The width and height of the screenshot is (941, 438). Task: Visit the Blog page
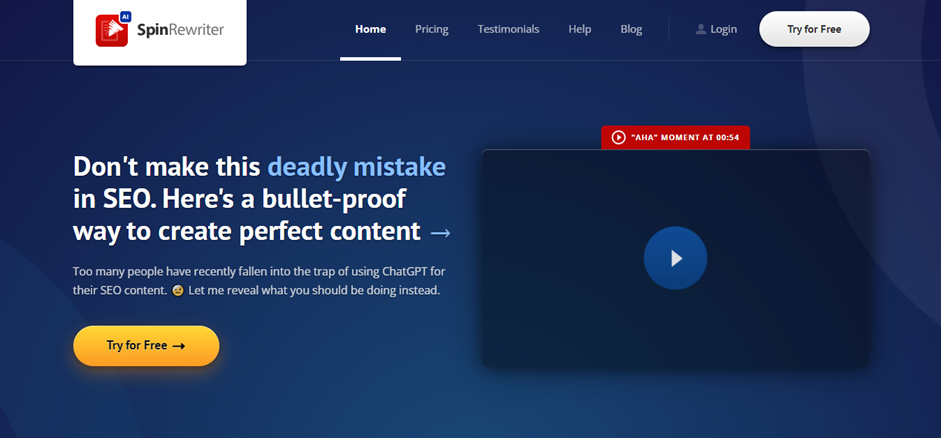pos(631,29)
